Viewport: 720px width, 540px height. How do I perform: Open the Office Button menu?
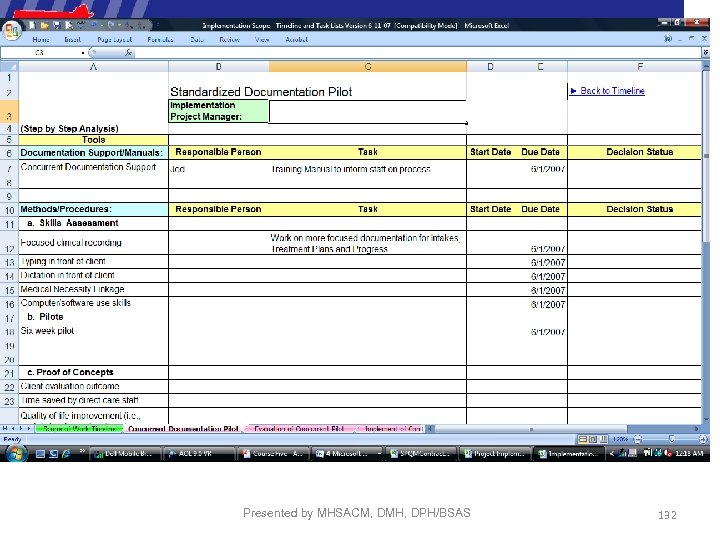11,30
